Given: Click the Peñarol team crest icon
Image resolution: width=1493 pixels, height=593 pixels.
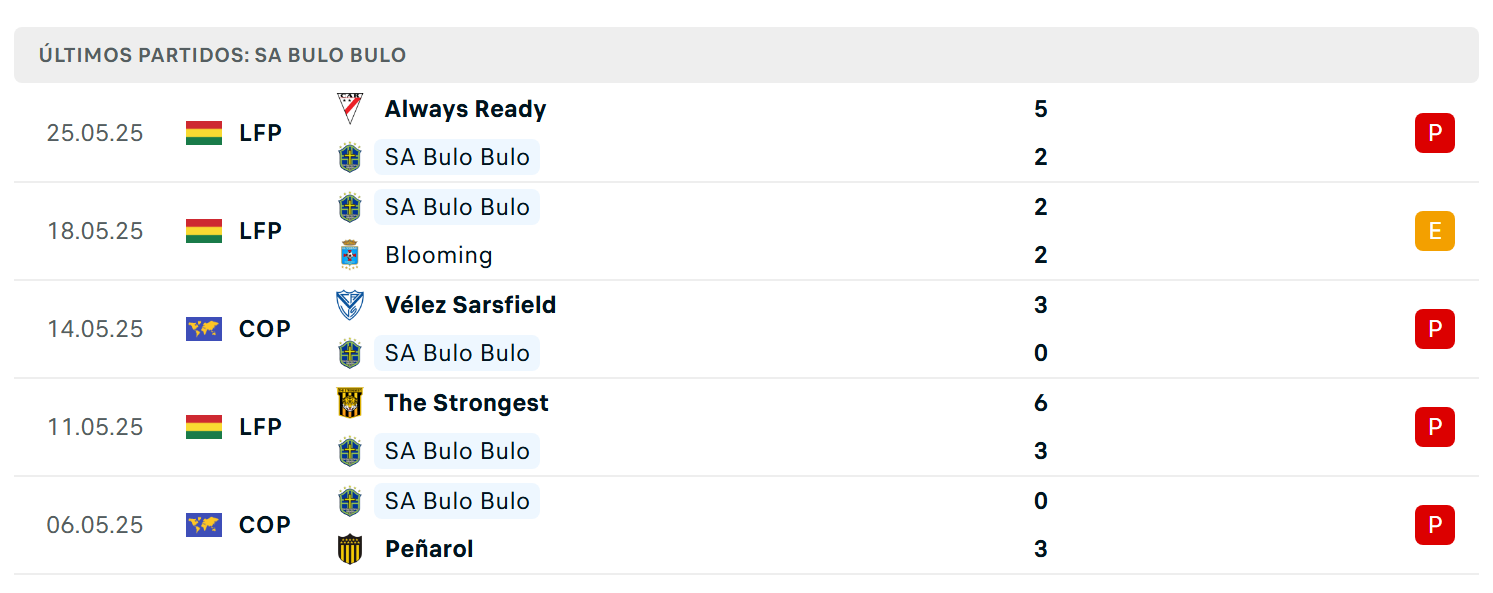Looking at the screenshot, I should pos(350,549).
